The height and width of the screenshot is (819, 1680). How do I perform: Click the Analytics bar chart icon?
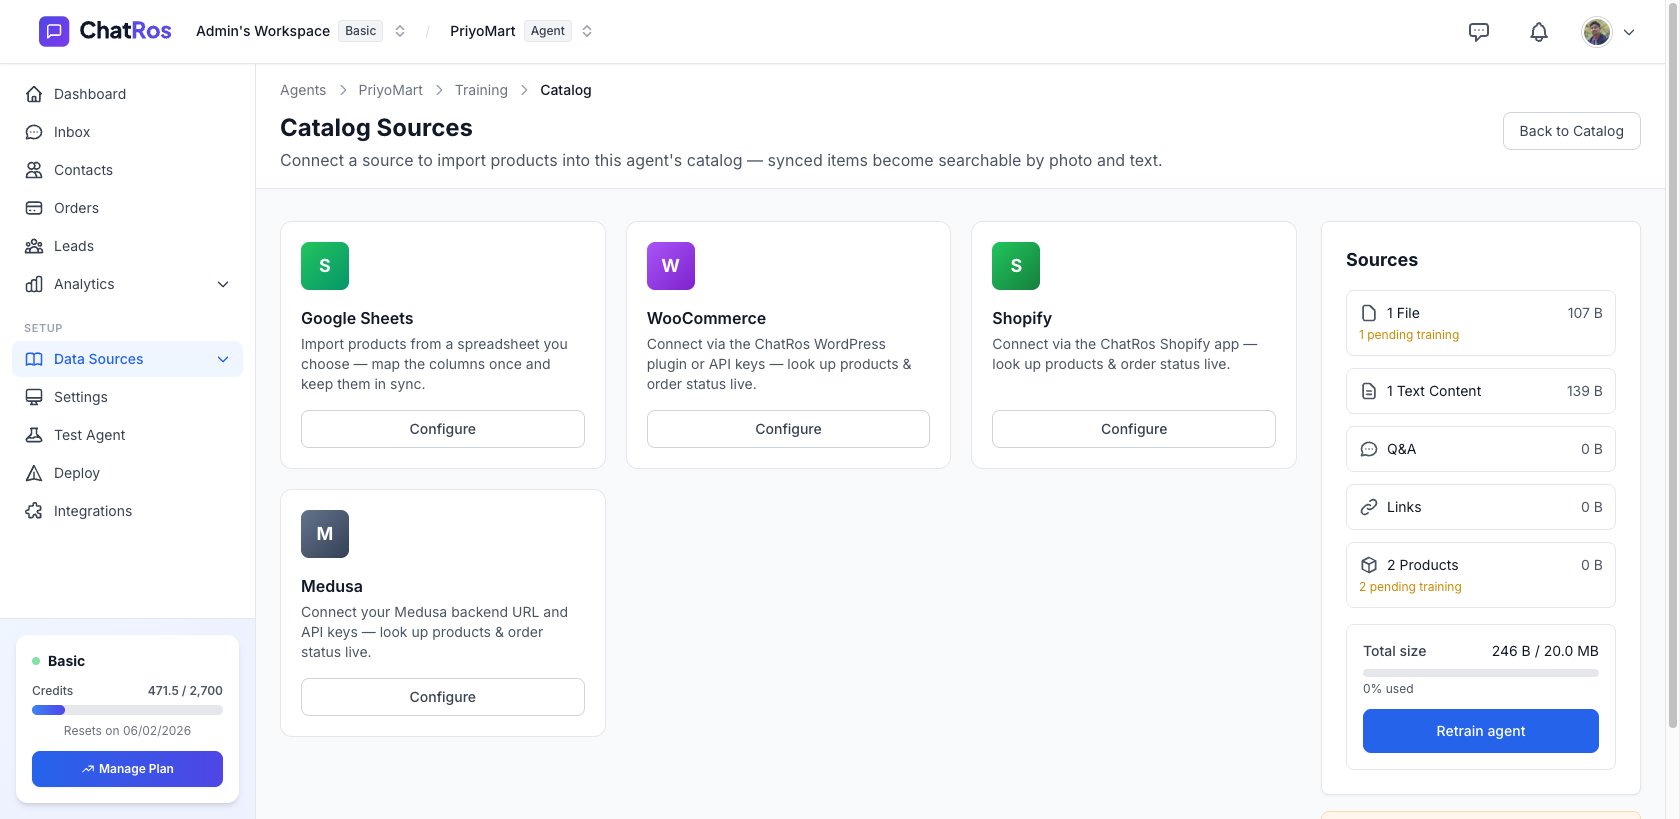34,284
